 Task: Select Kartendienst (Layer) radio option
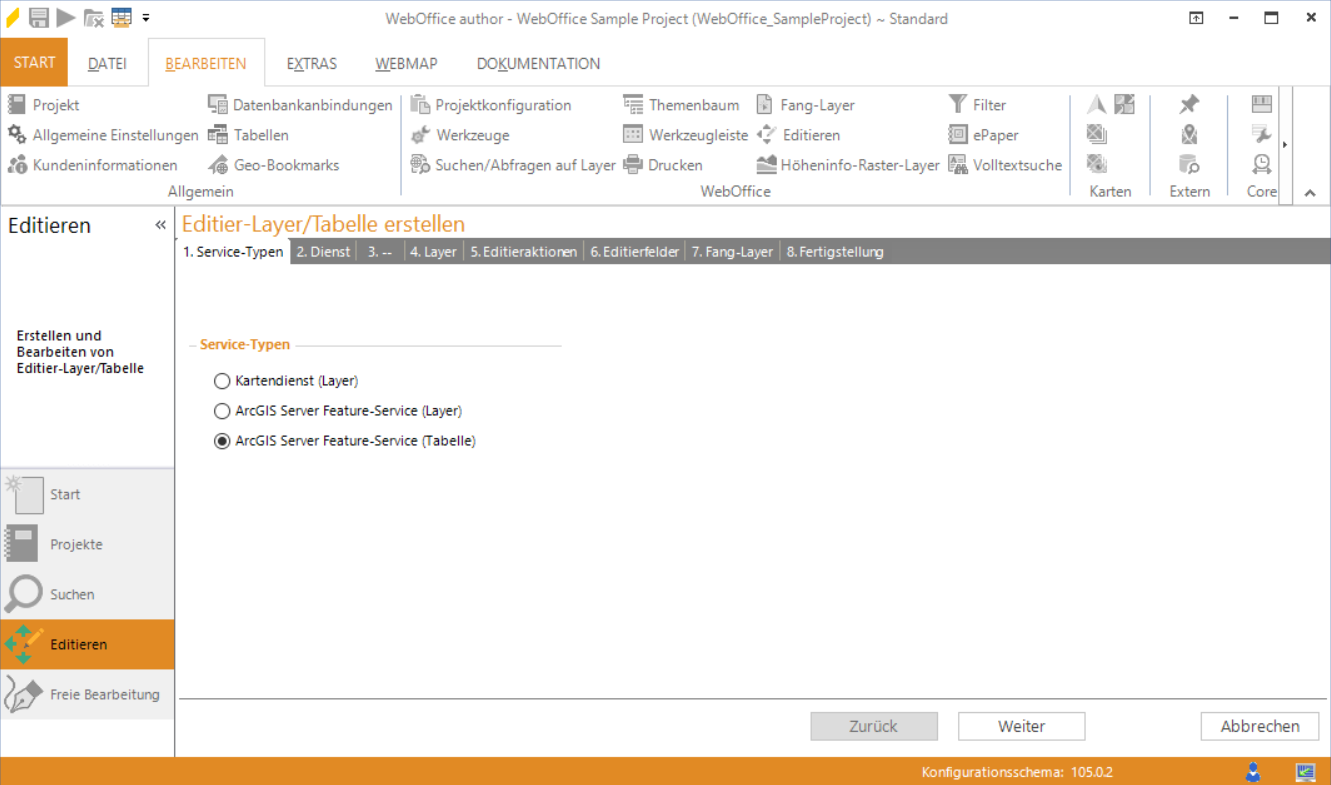click(x=286, y=381)
